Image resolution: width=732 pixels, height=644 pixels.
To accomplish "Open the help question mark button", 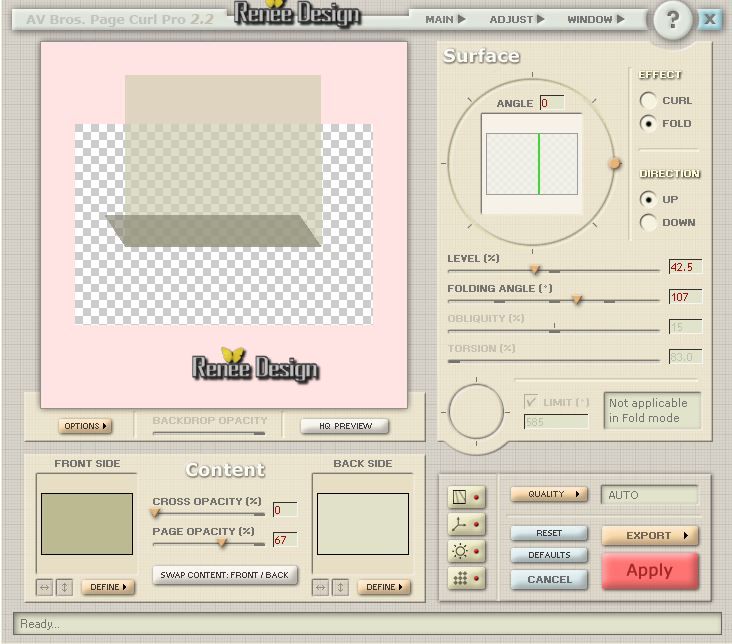I will click(672, 20).
